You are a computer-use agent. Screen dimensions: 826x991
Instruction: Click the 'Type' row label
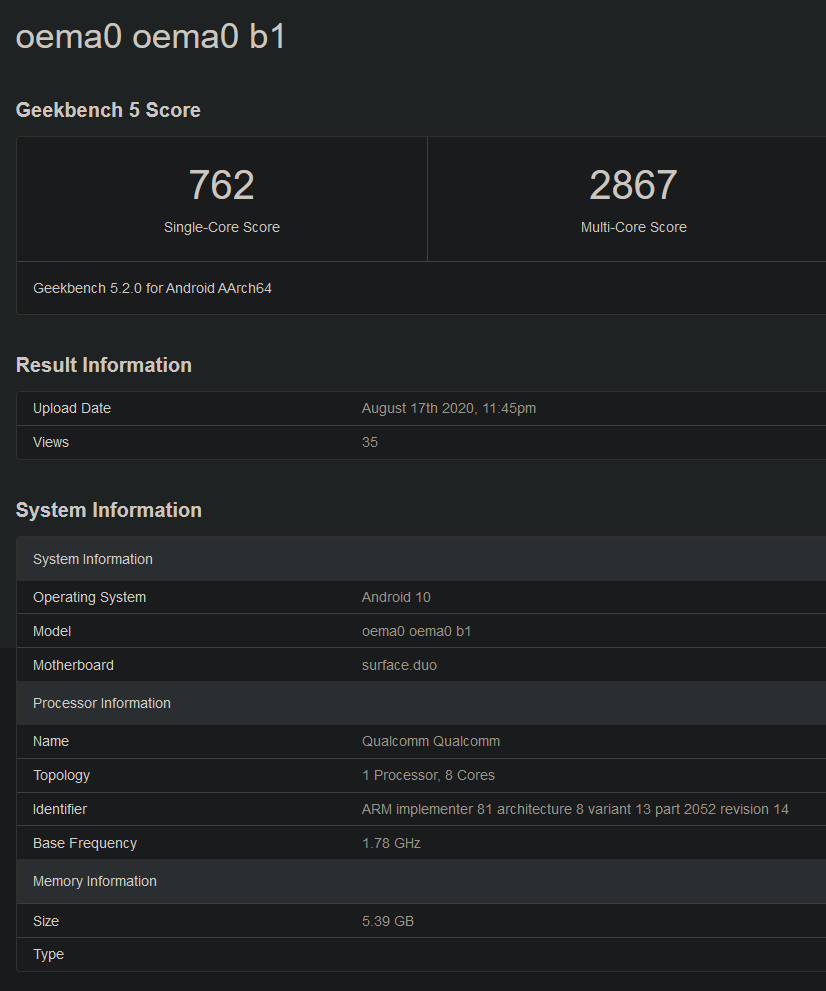(x=48, y=955)
